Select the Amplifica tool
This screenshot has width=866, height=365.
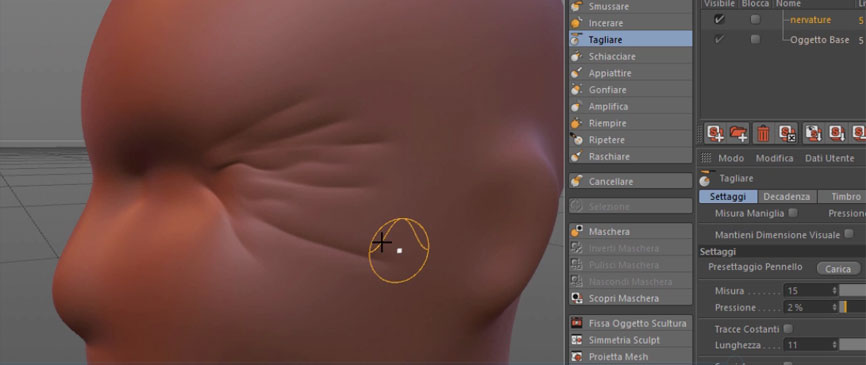pyautogui.click(x=630, y=106)
